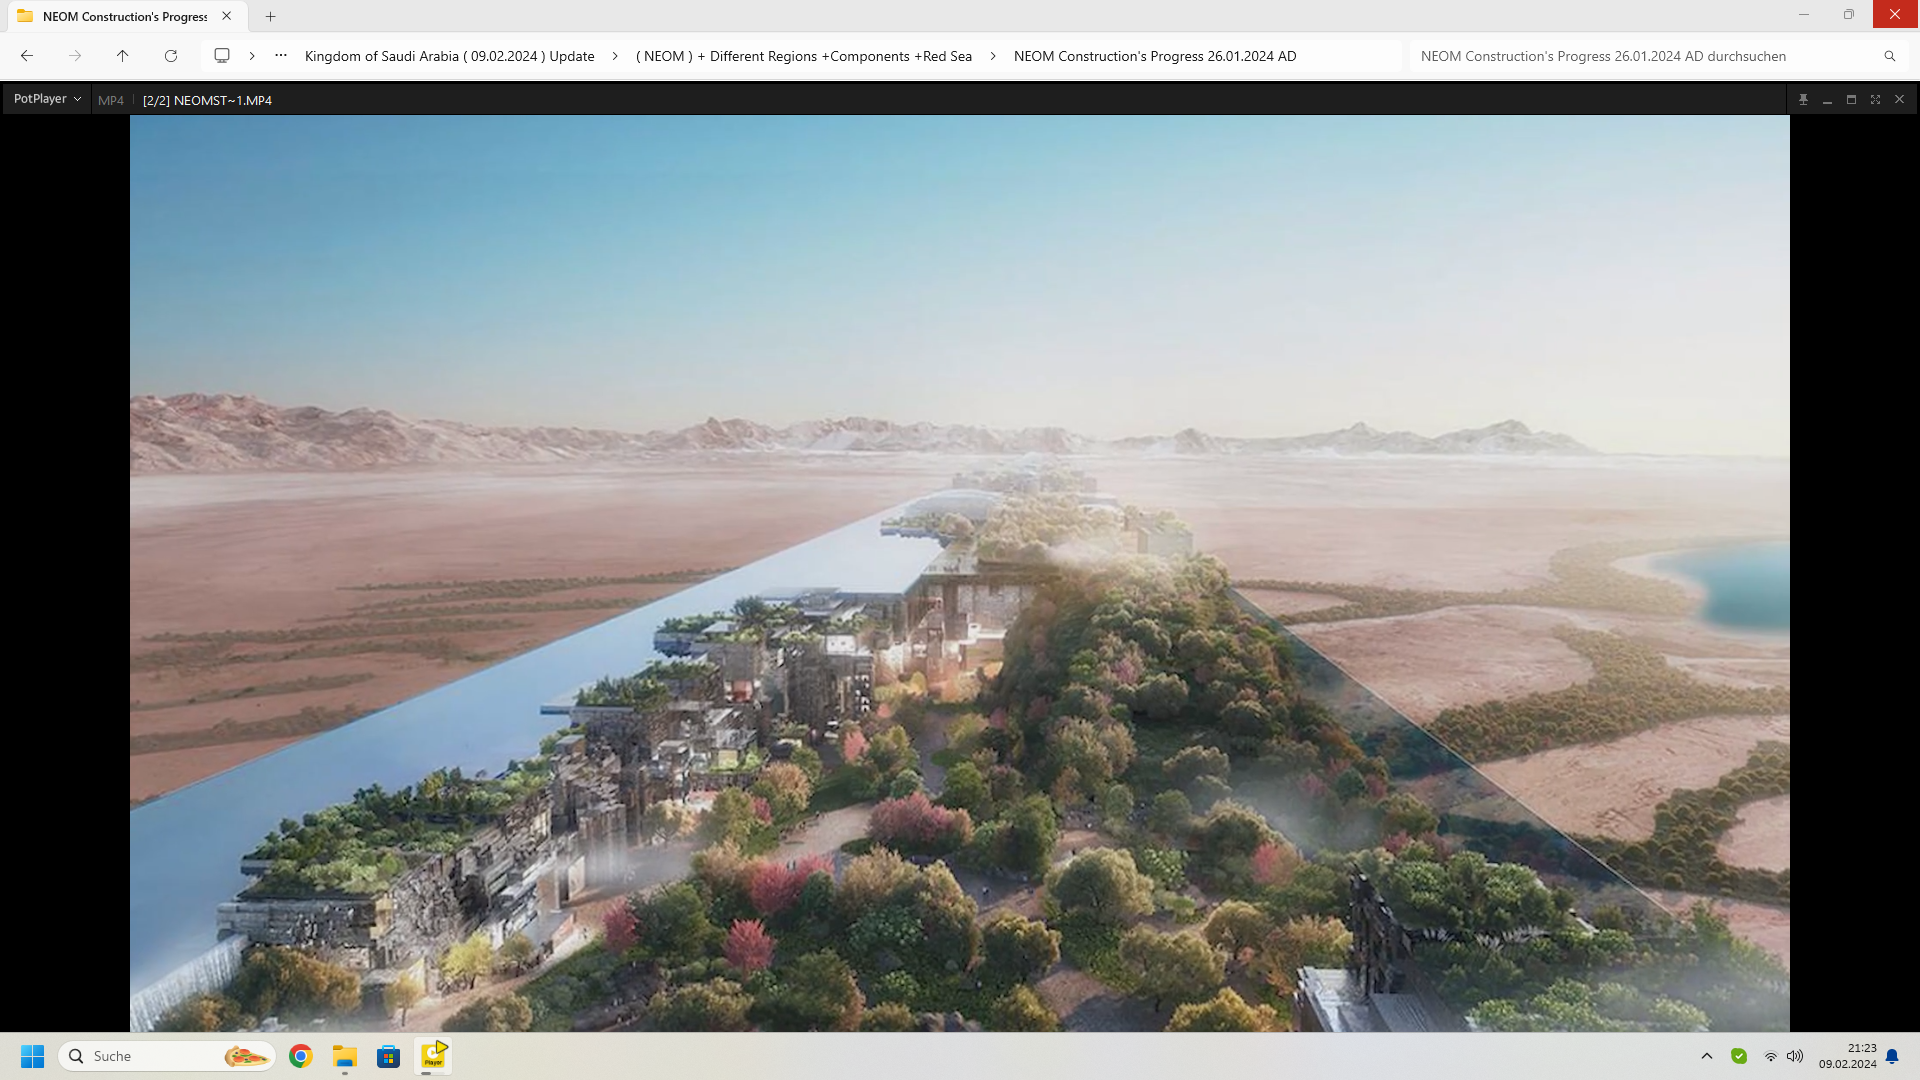
Task: Launch Google Chrome from taskbar
Action: (x=301, y=1056)
